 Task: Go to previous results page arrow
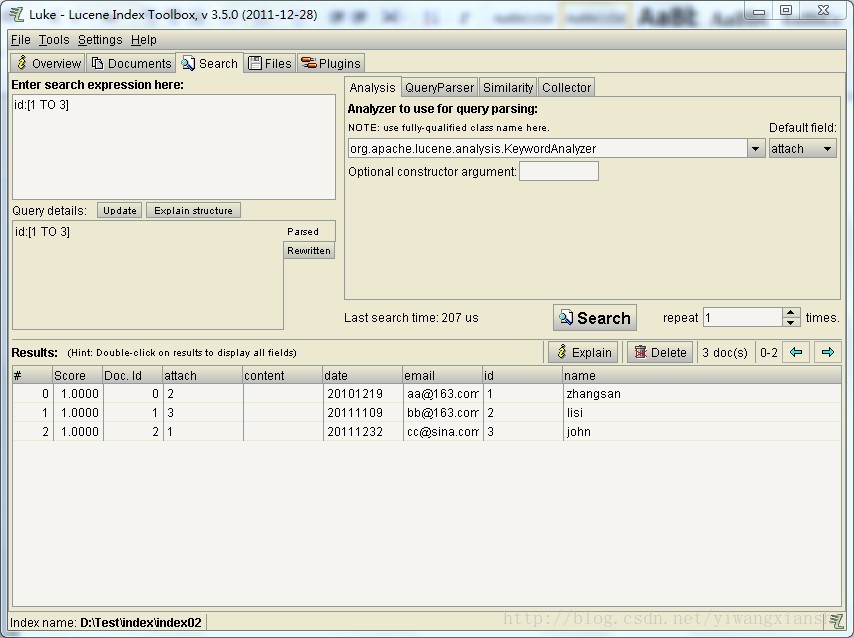pyautogui.click(x=796, y=352)
